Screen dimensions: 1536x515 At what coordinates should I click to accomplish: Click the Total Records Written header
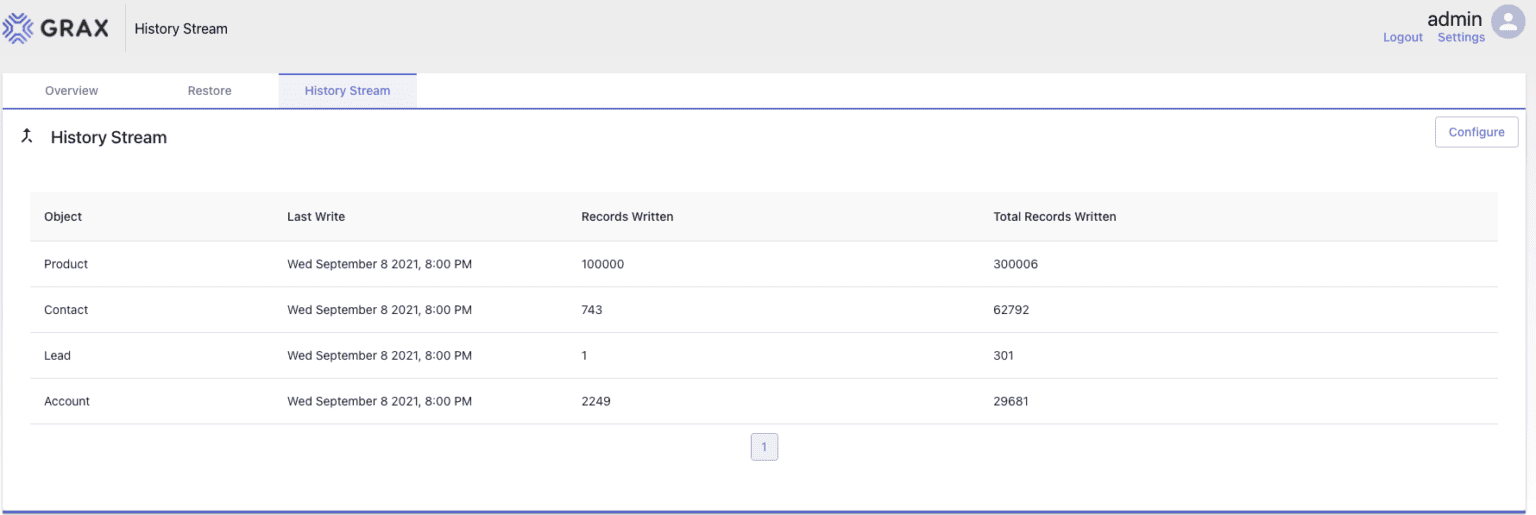1054,217
